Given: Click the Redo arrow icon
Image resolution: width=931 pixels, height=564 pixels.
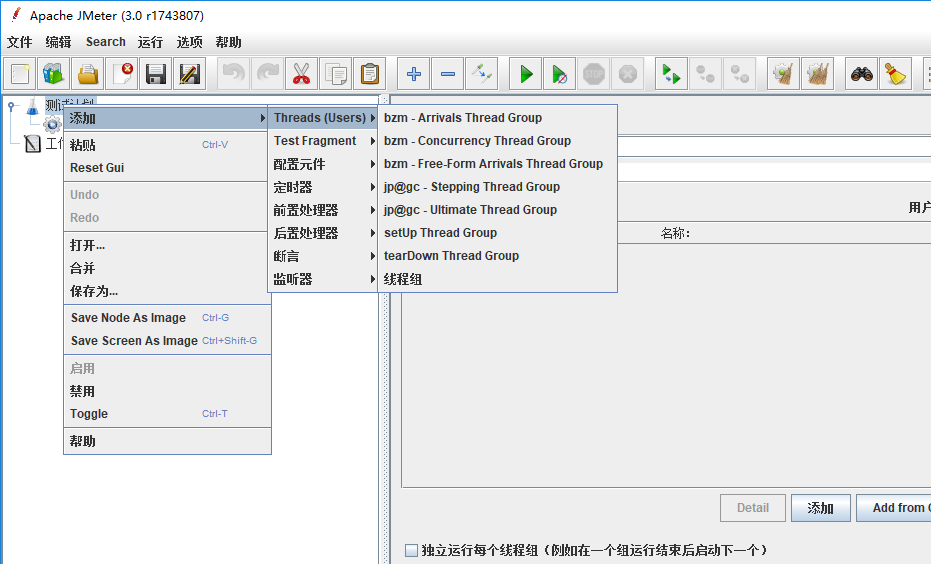Looking at the screenshot, I should pyautogui.click(x=268, y=74).
